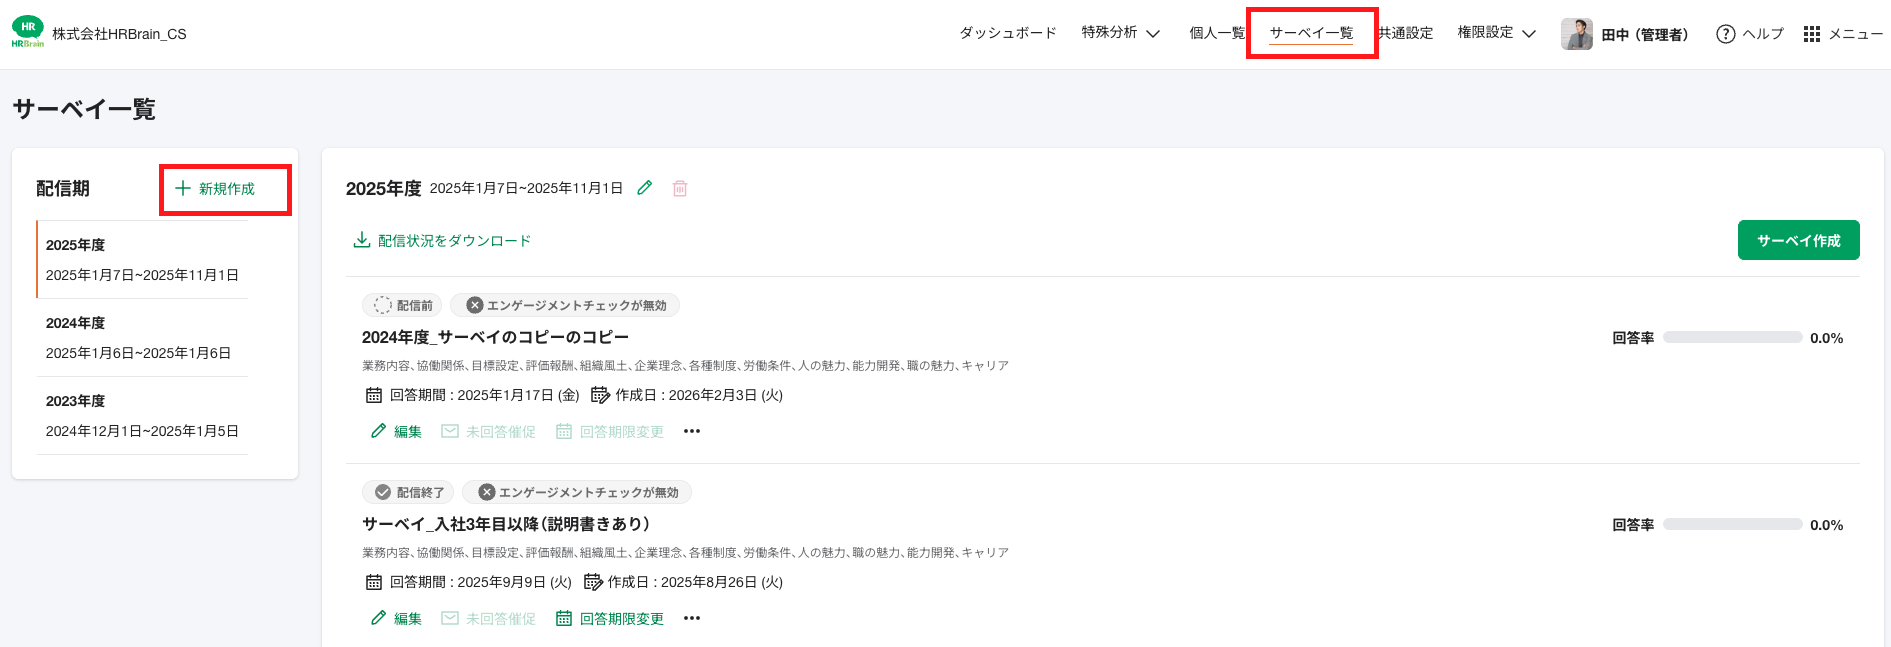The width and height of the screenshot is (1891, 647).
Task: Click the download icon for 配信状況
Action: [x=362, y=240]
